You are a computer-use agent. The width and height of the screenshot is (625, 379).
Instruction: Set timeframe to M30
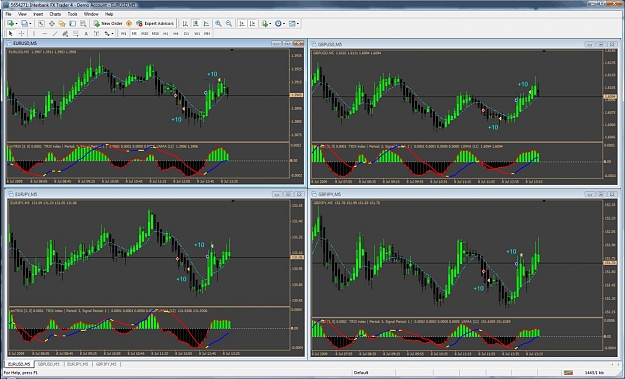click(155, 33)
